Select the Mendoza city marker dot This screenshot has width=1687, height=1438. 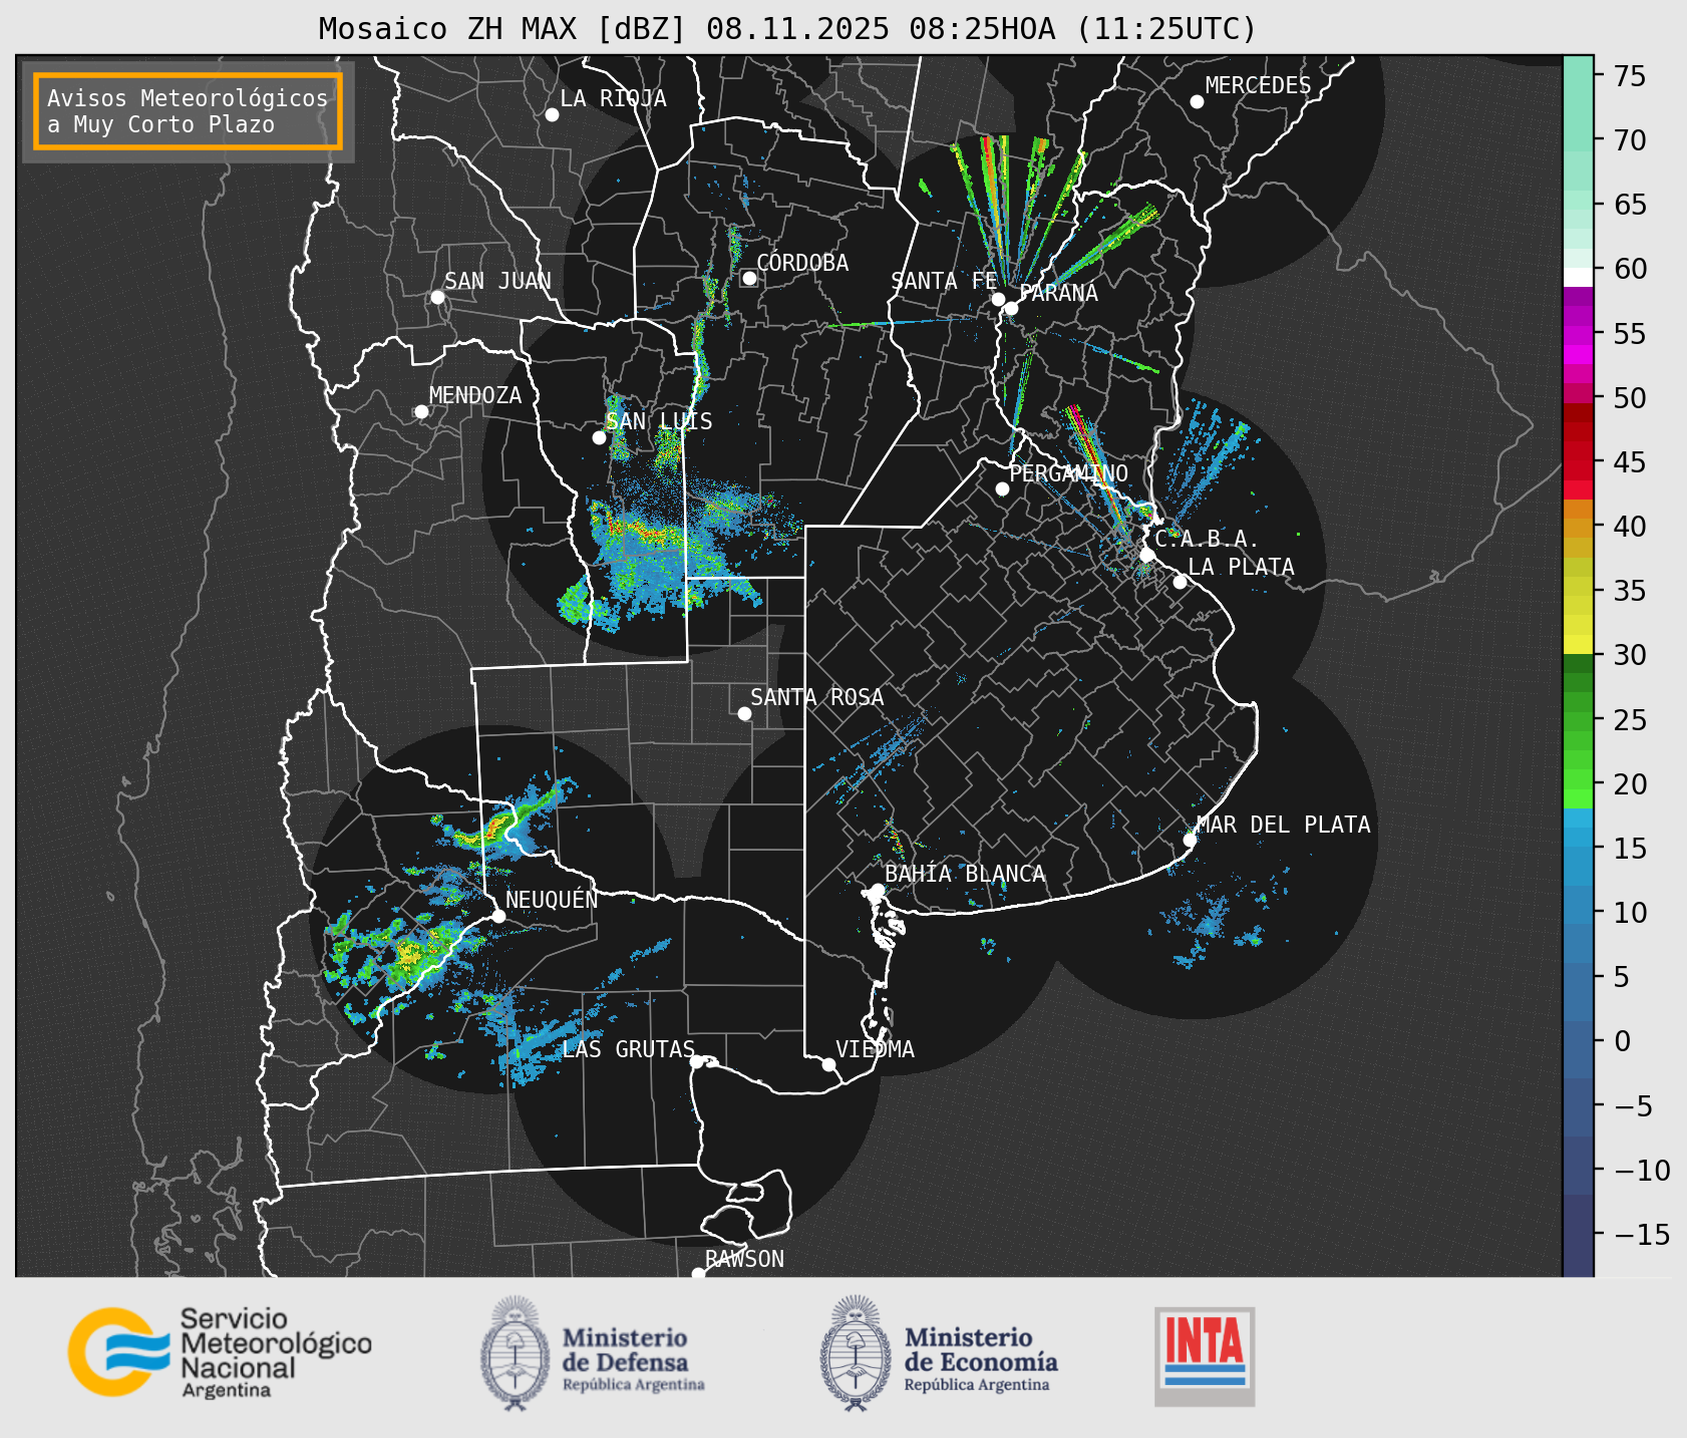(422, 412)
